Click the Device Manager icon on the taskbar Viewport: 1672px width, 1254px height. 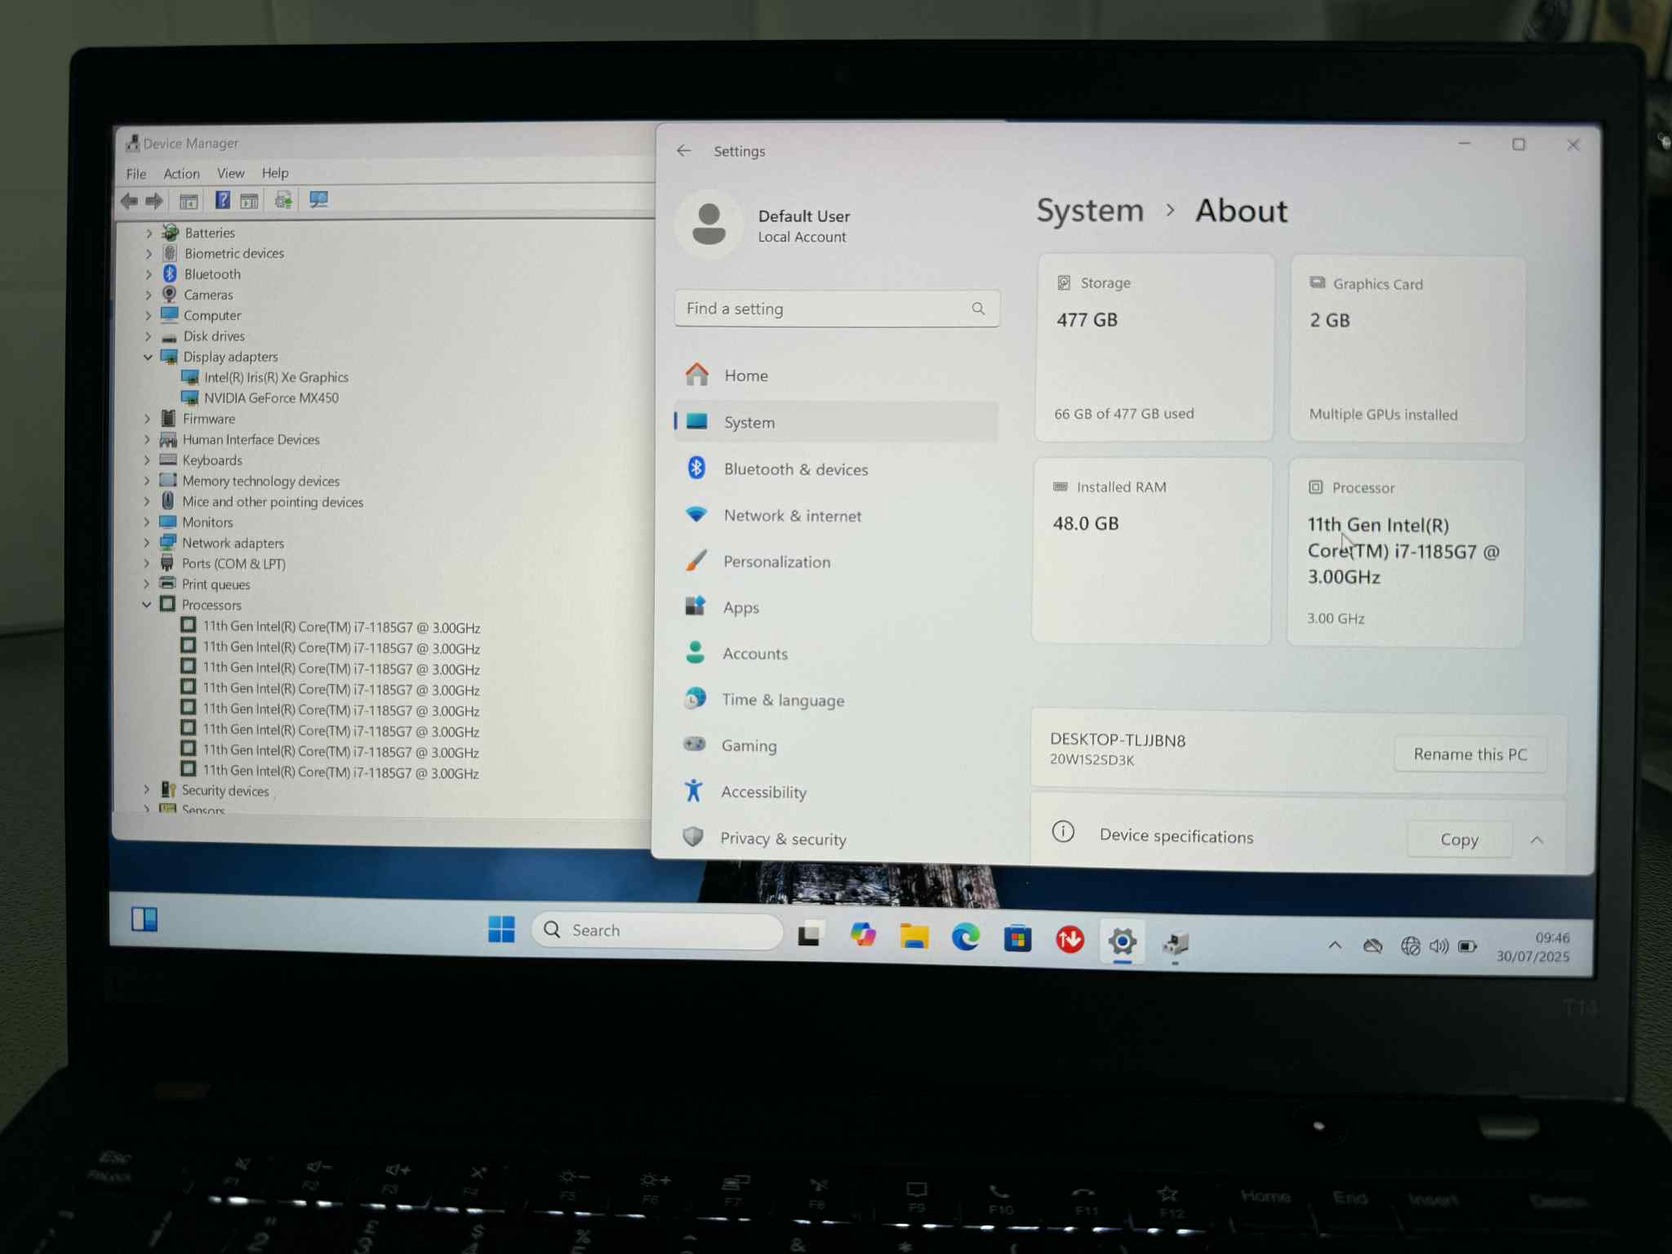[x=1175, y=942]
